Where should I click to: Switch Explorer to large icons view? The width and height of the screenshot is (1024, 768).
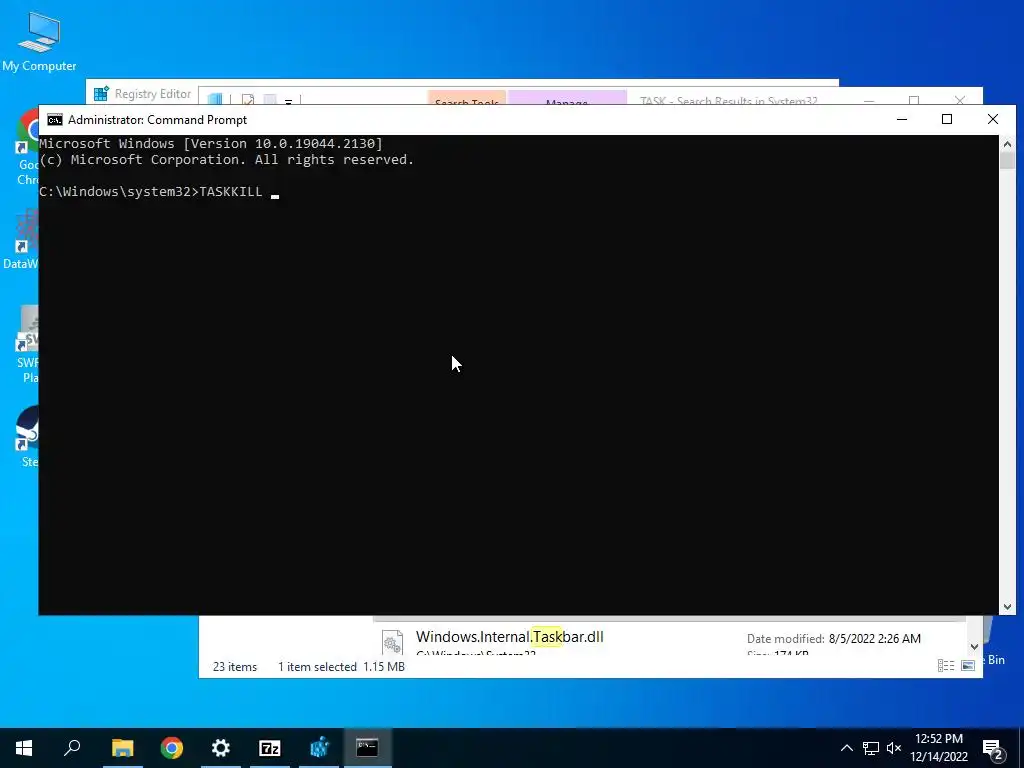[x=968, y=665]
